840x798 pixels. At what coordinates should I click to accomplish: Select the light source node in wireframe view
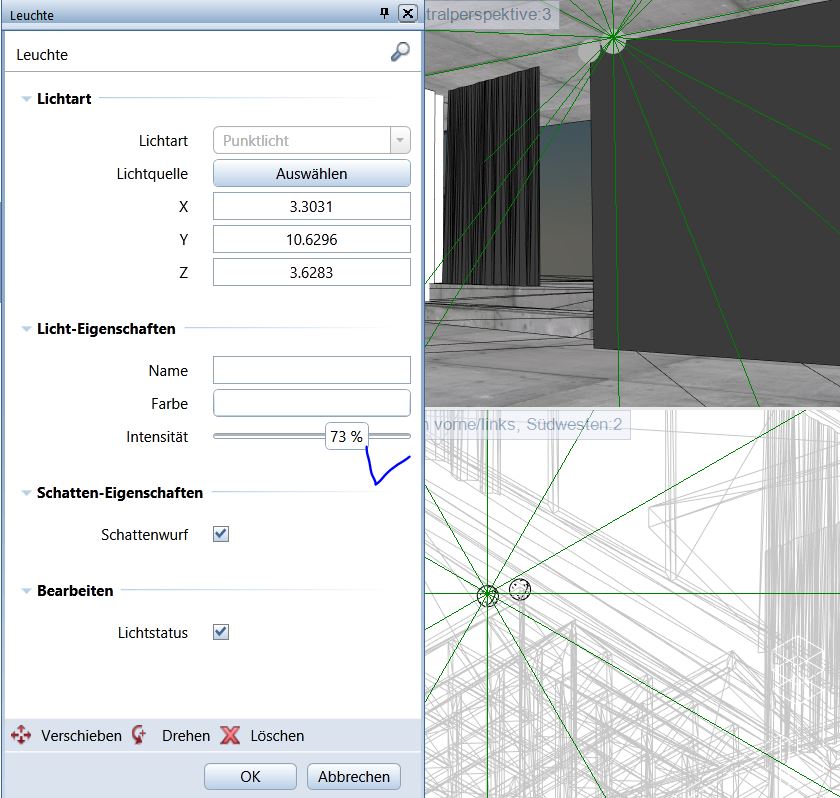487,595
